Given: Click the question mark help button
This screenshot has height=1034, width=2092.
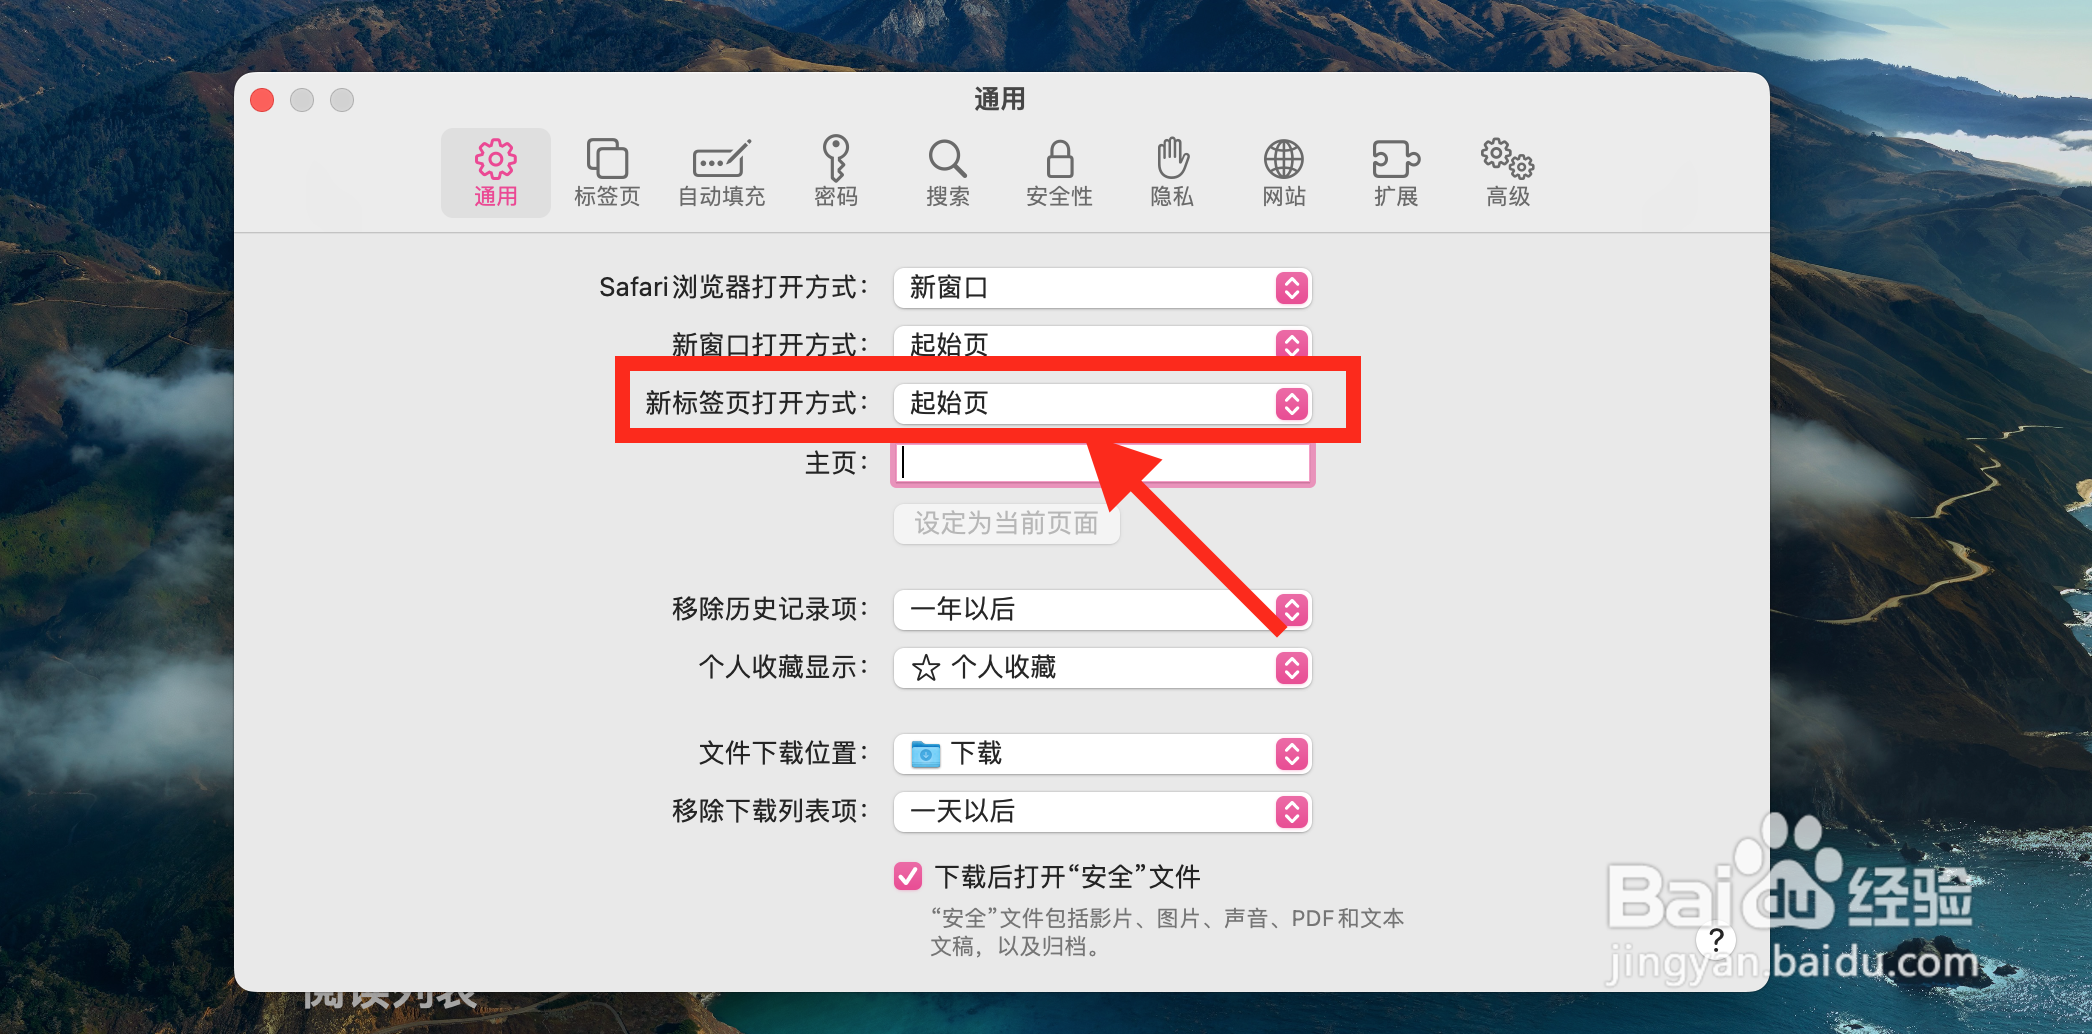Looking at the screenshot, I should (1716, 940).
